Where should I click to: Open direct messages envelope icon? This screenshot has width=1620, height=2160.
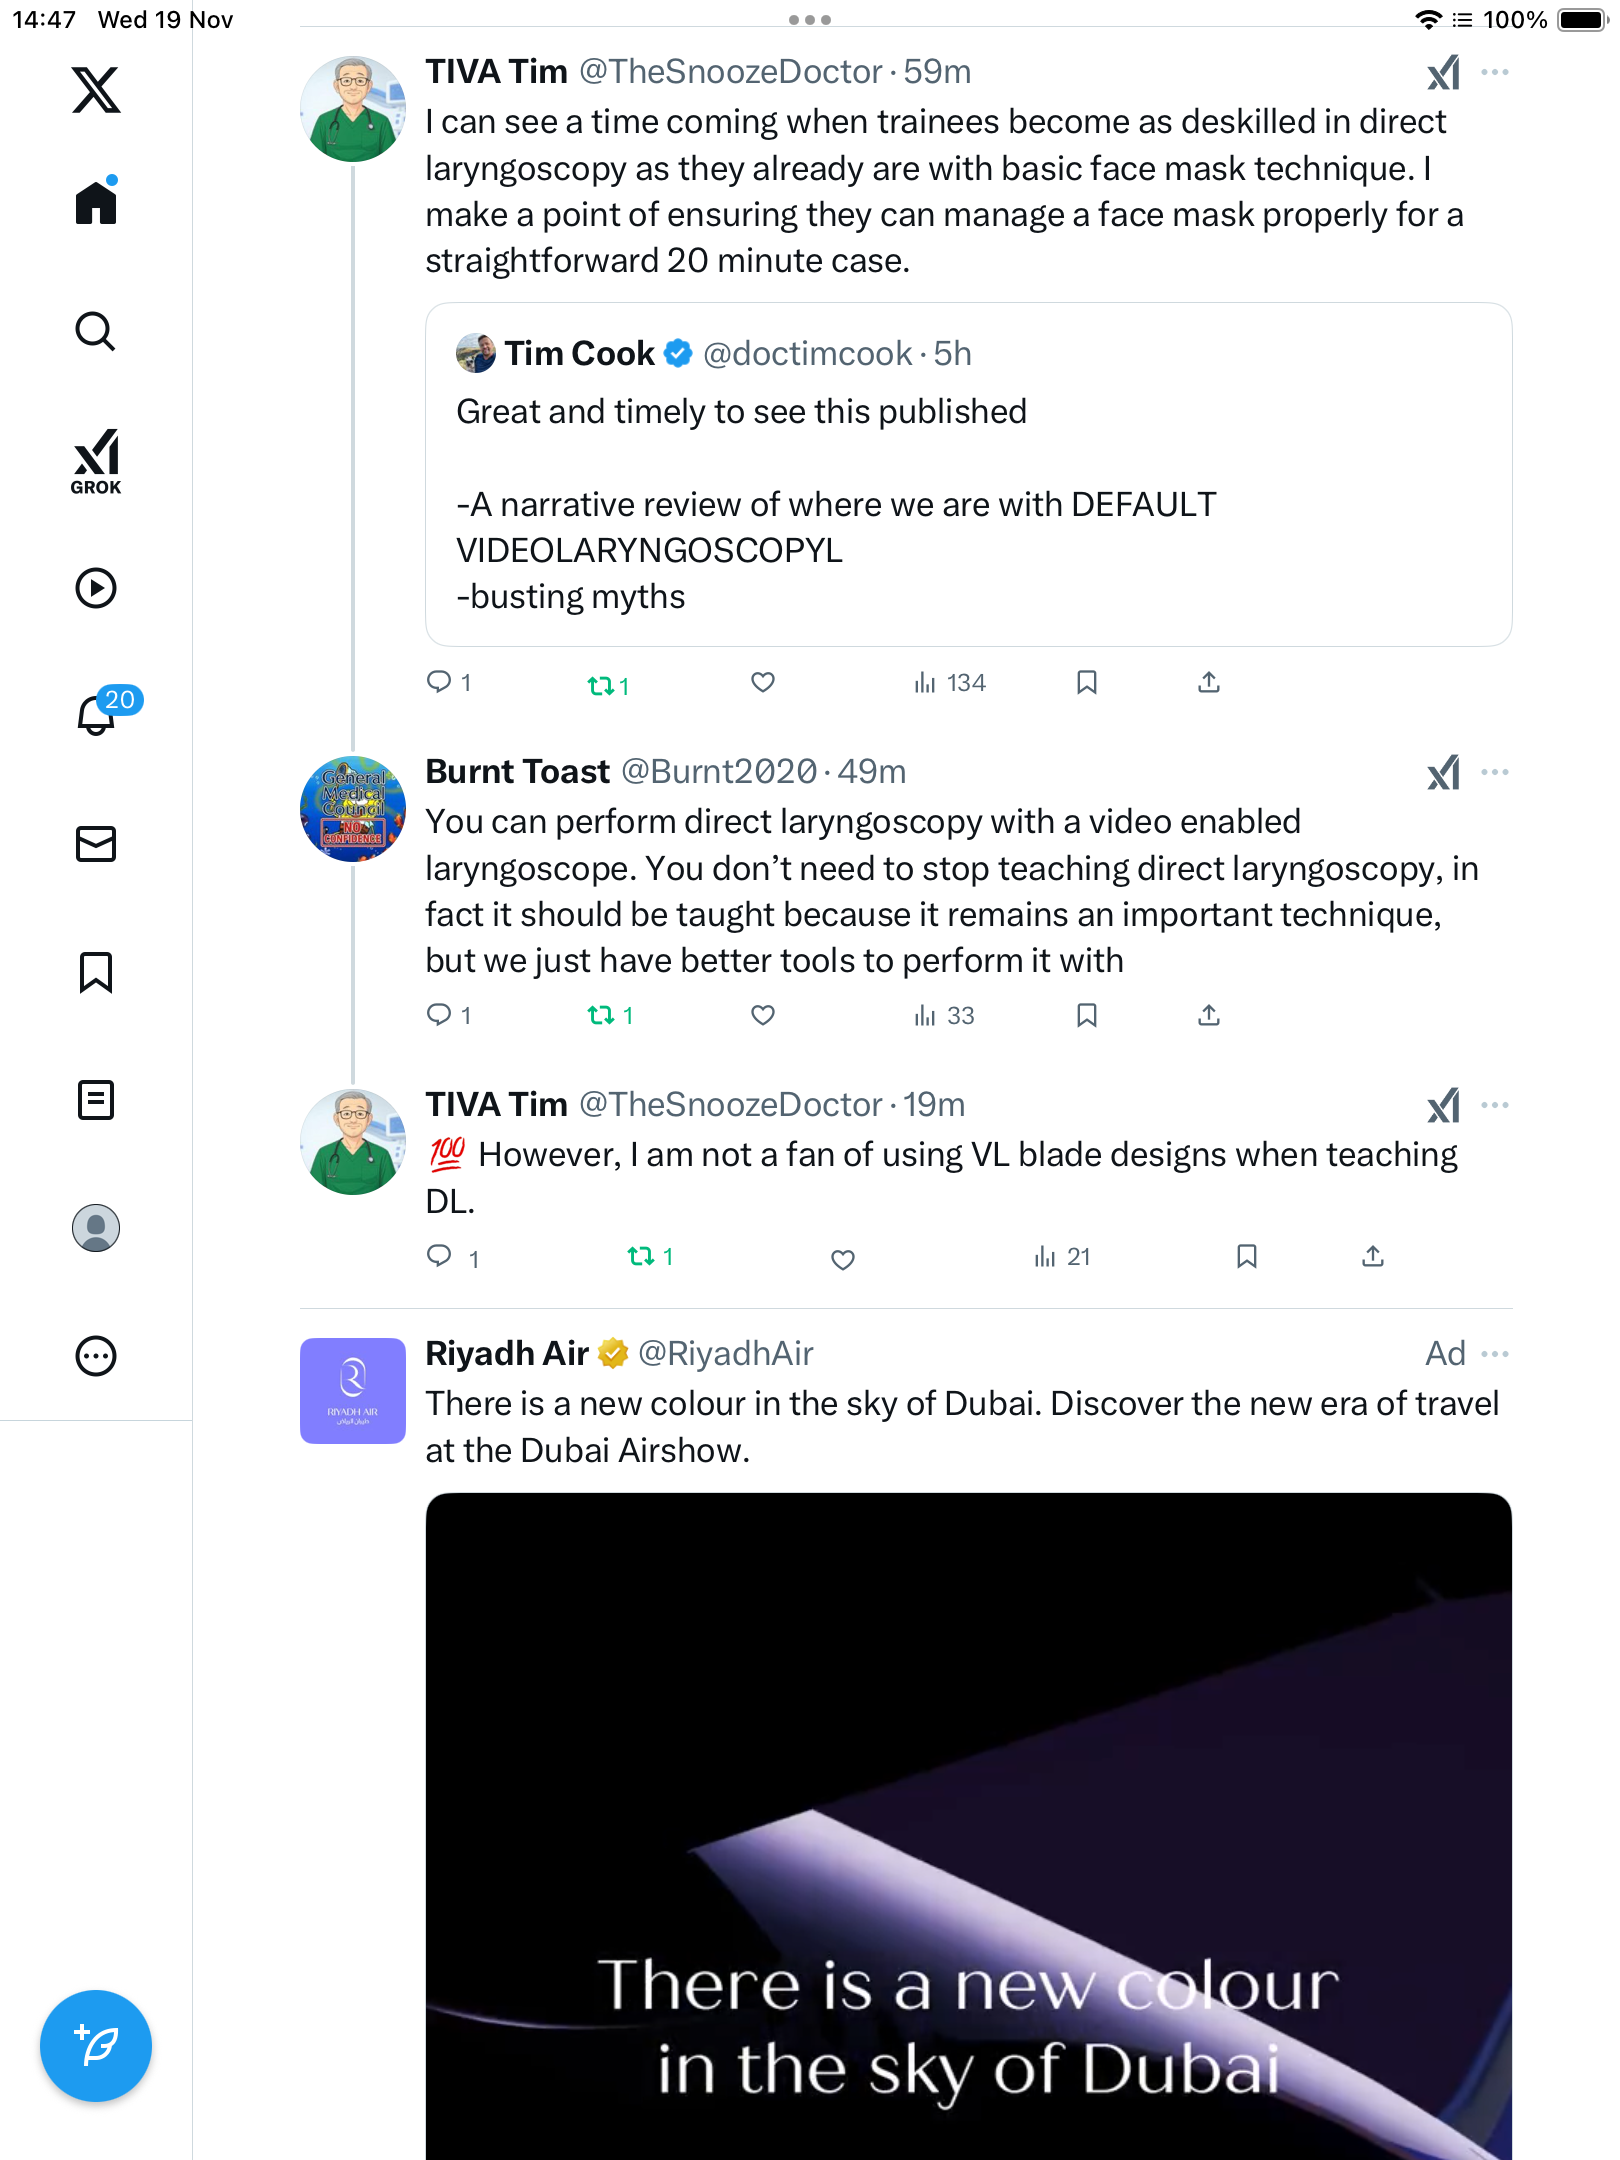[x=96, y=844]
